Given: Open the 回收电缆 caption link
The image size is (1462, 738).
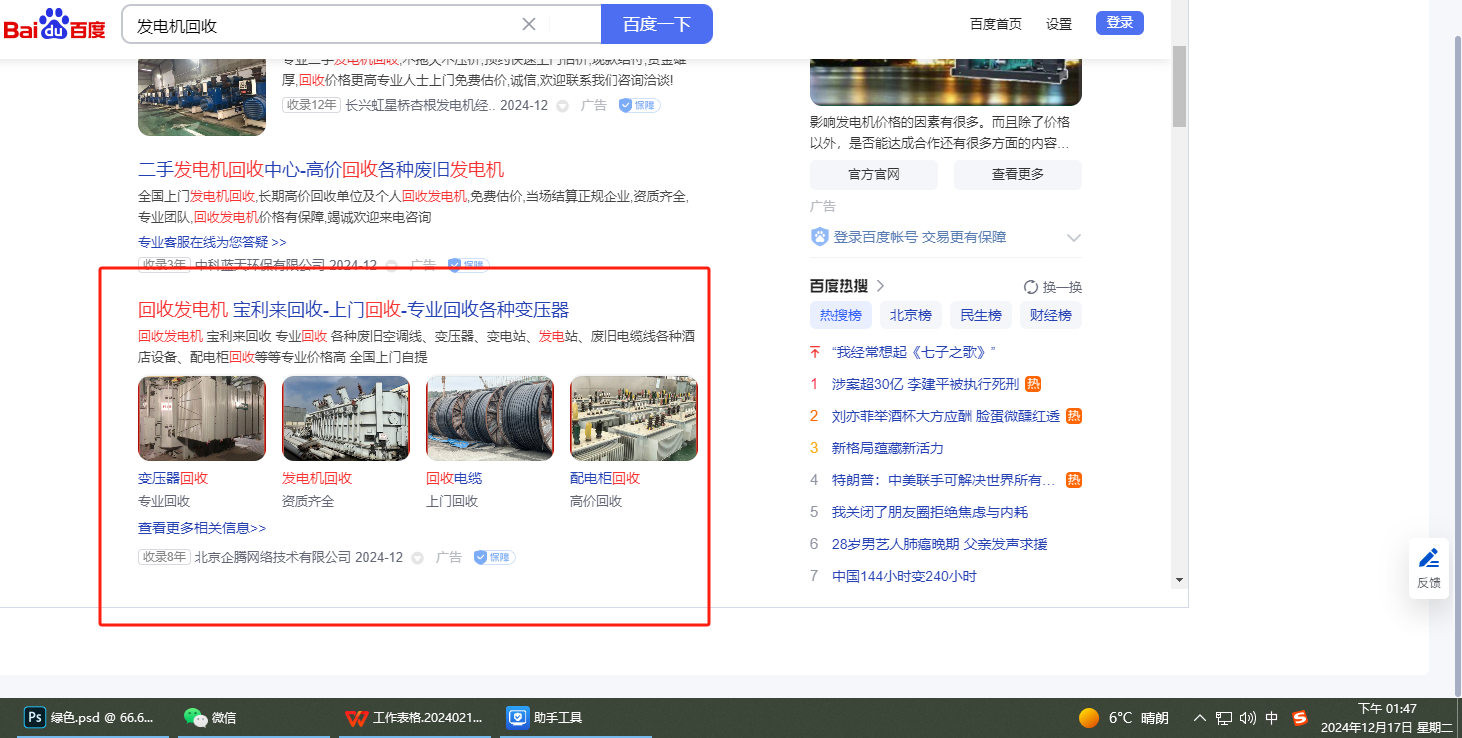Looking at the screenshot, I should [454, 478].
